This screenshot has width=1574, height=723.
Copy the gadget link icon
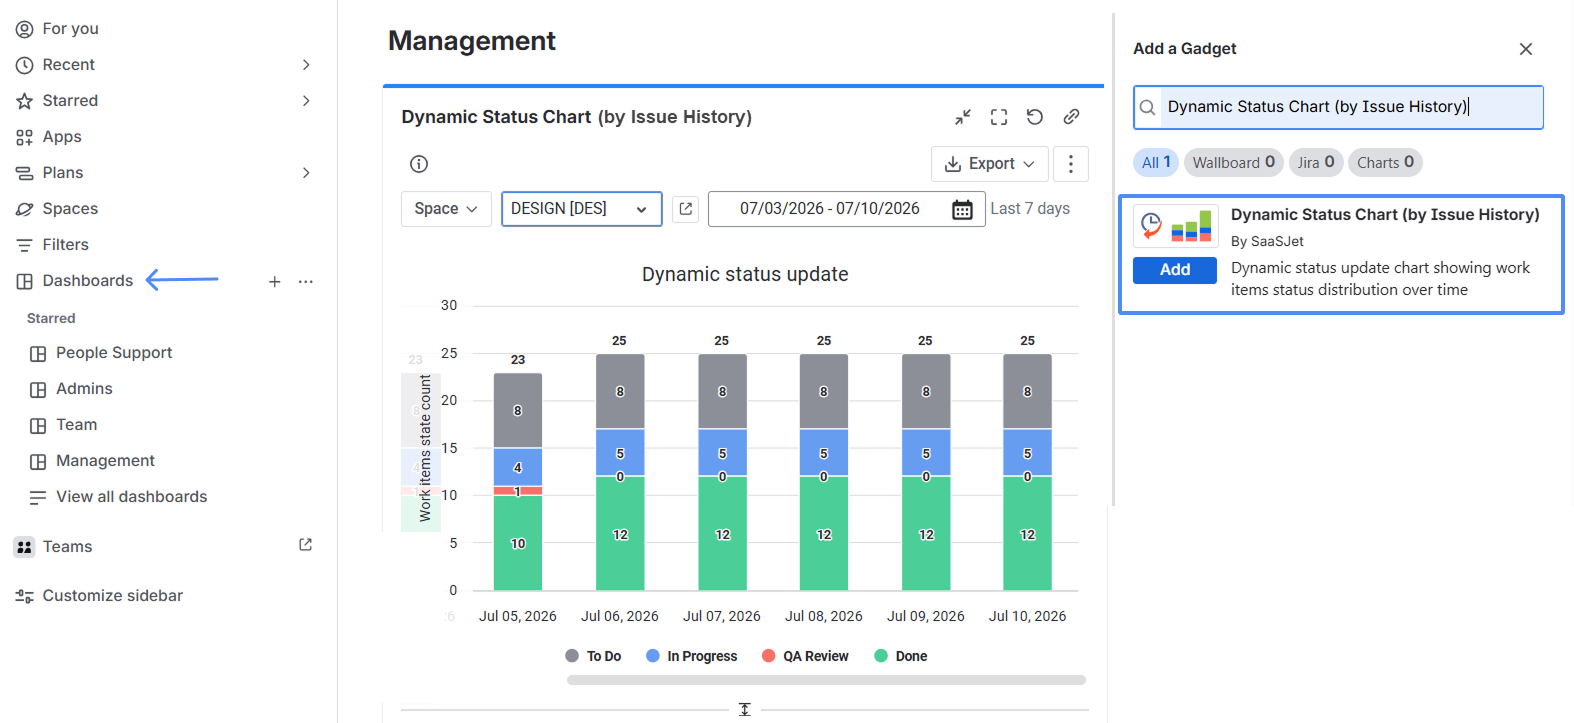point(1071,117)
